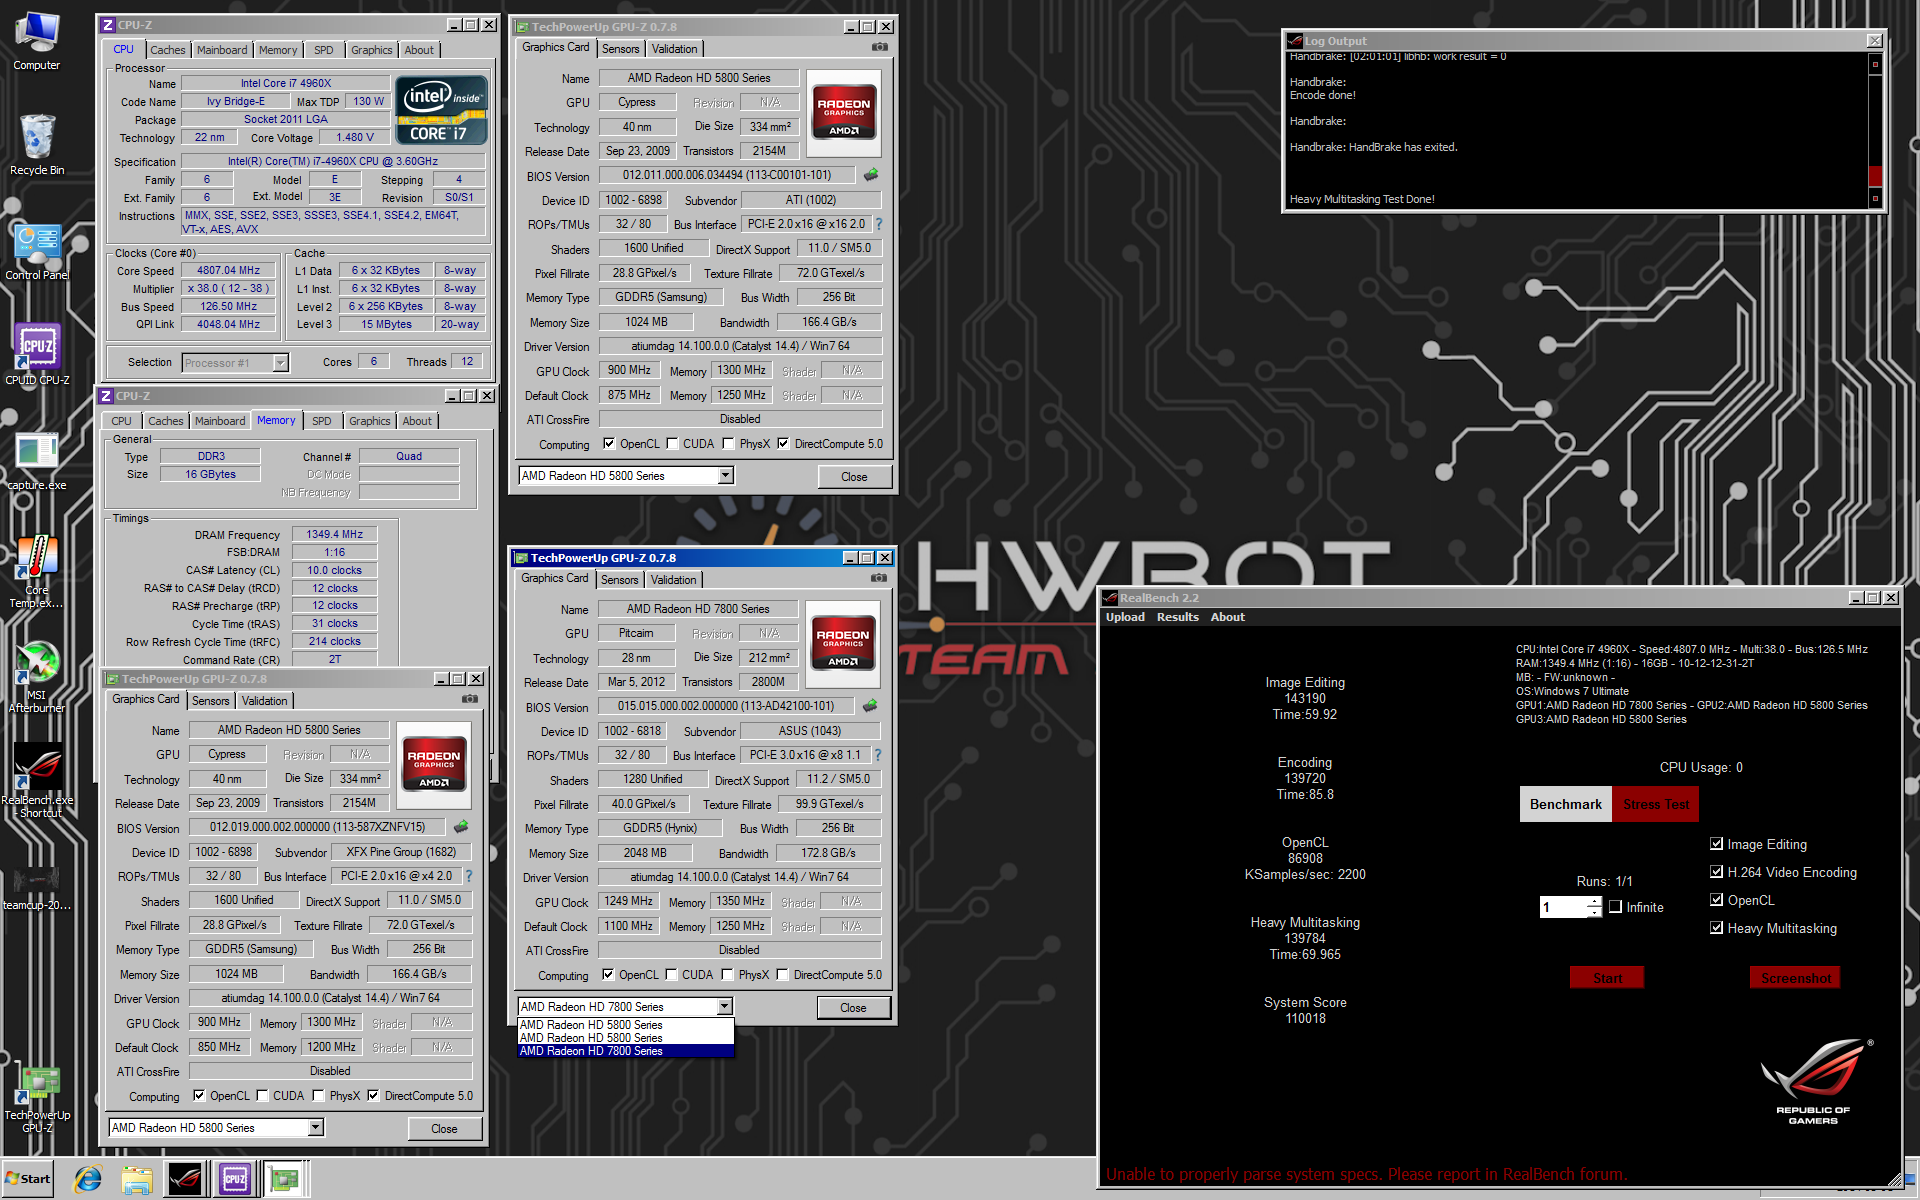Launch the MSI Afterburner desktop icon
The image size is (1920, 1200).
click(x=37, y=677)
